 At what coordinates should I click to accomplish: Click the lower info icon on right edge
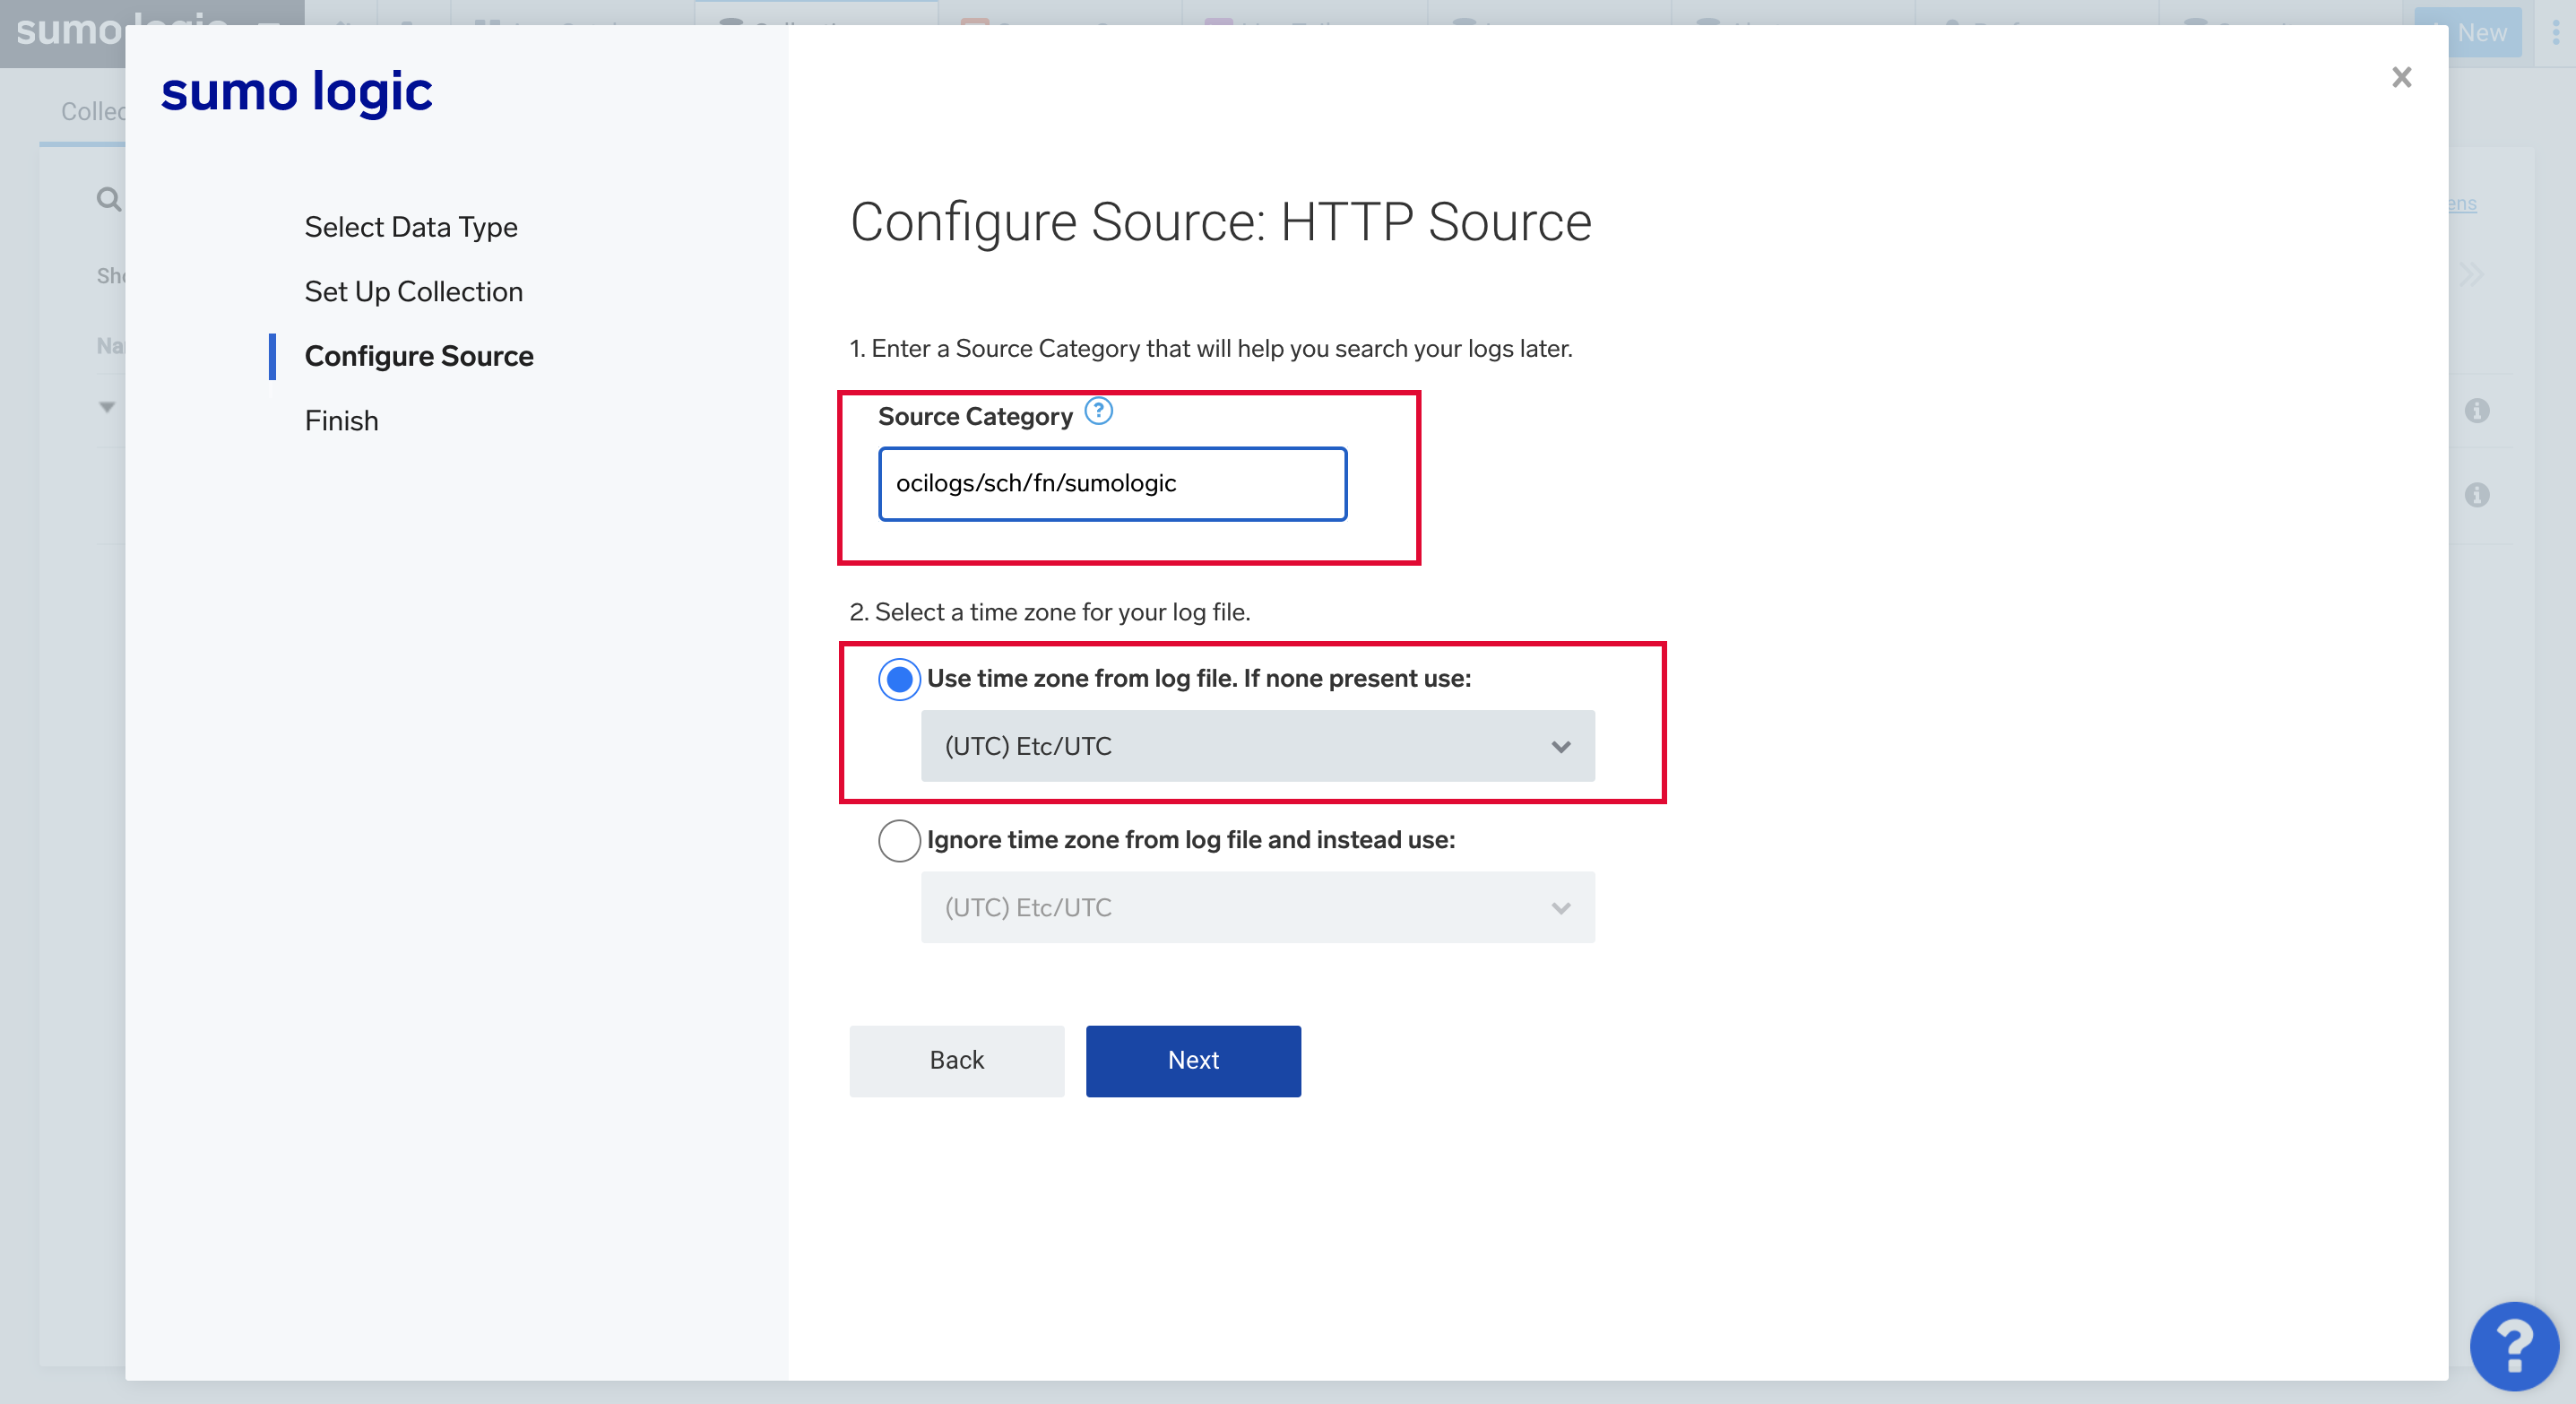[x=2477, y=495]
